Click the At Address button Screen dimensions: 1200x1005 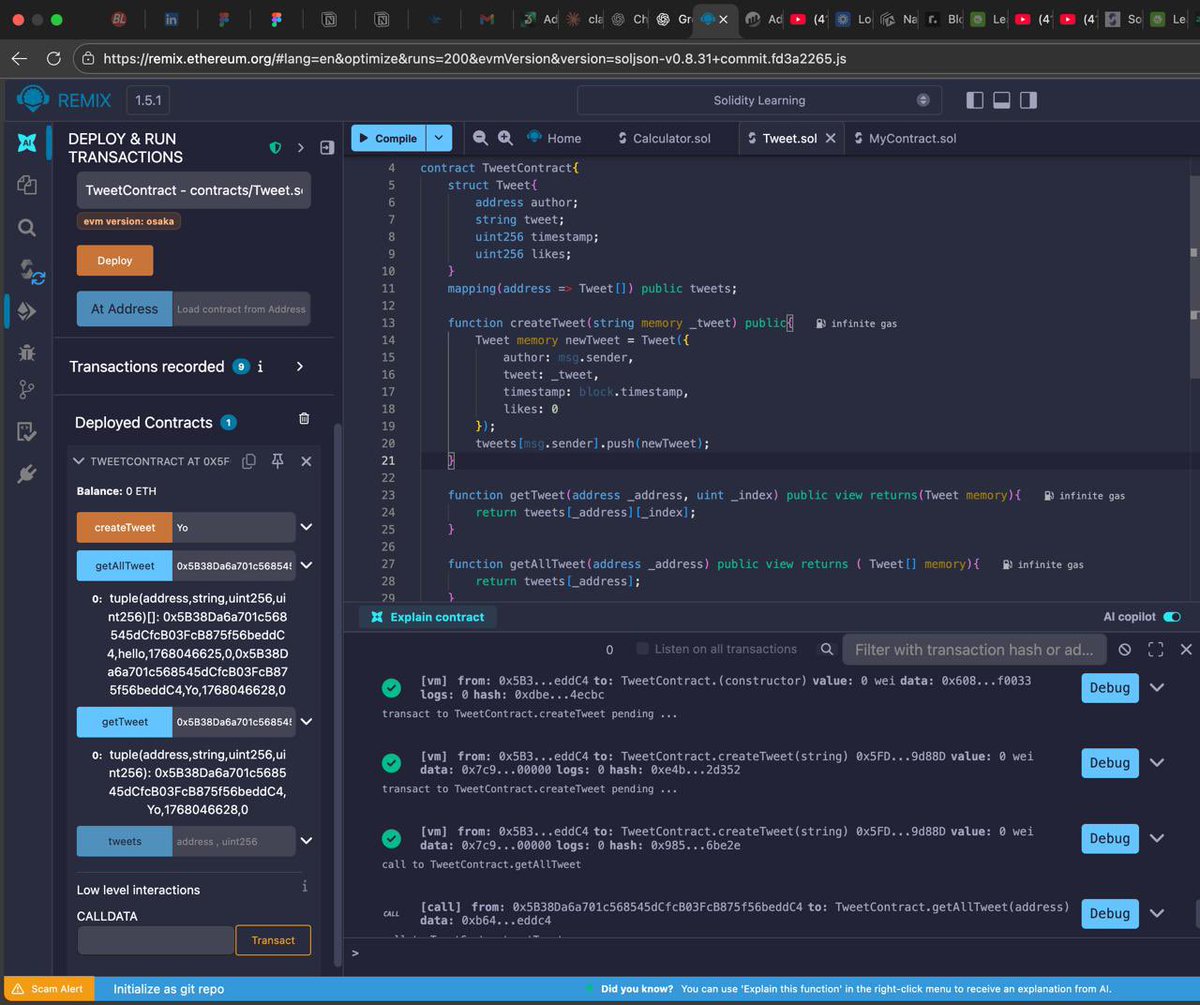125,308
